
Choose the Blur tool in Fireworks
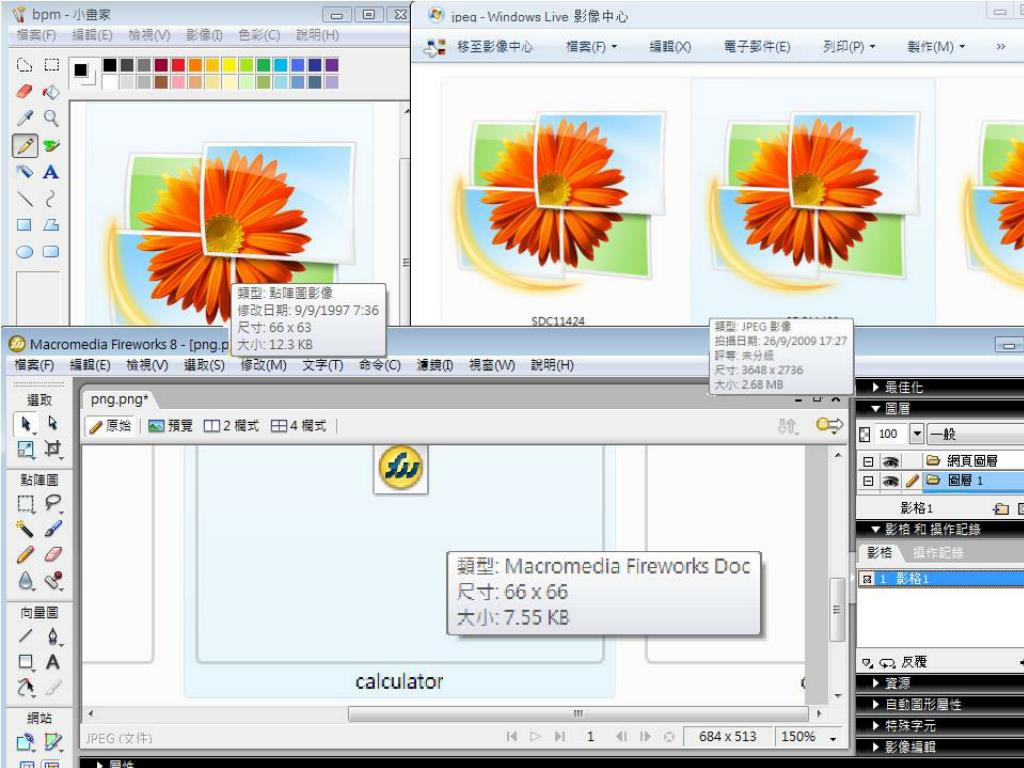(x=25, y=581)
